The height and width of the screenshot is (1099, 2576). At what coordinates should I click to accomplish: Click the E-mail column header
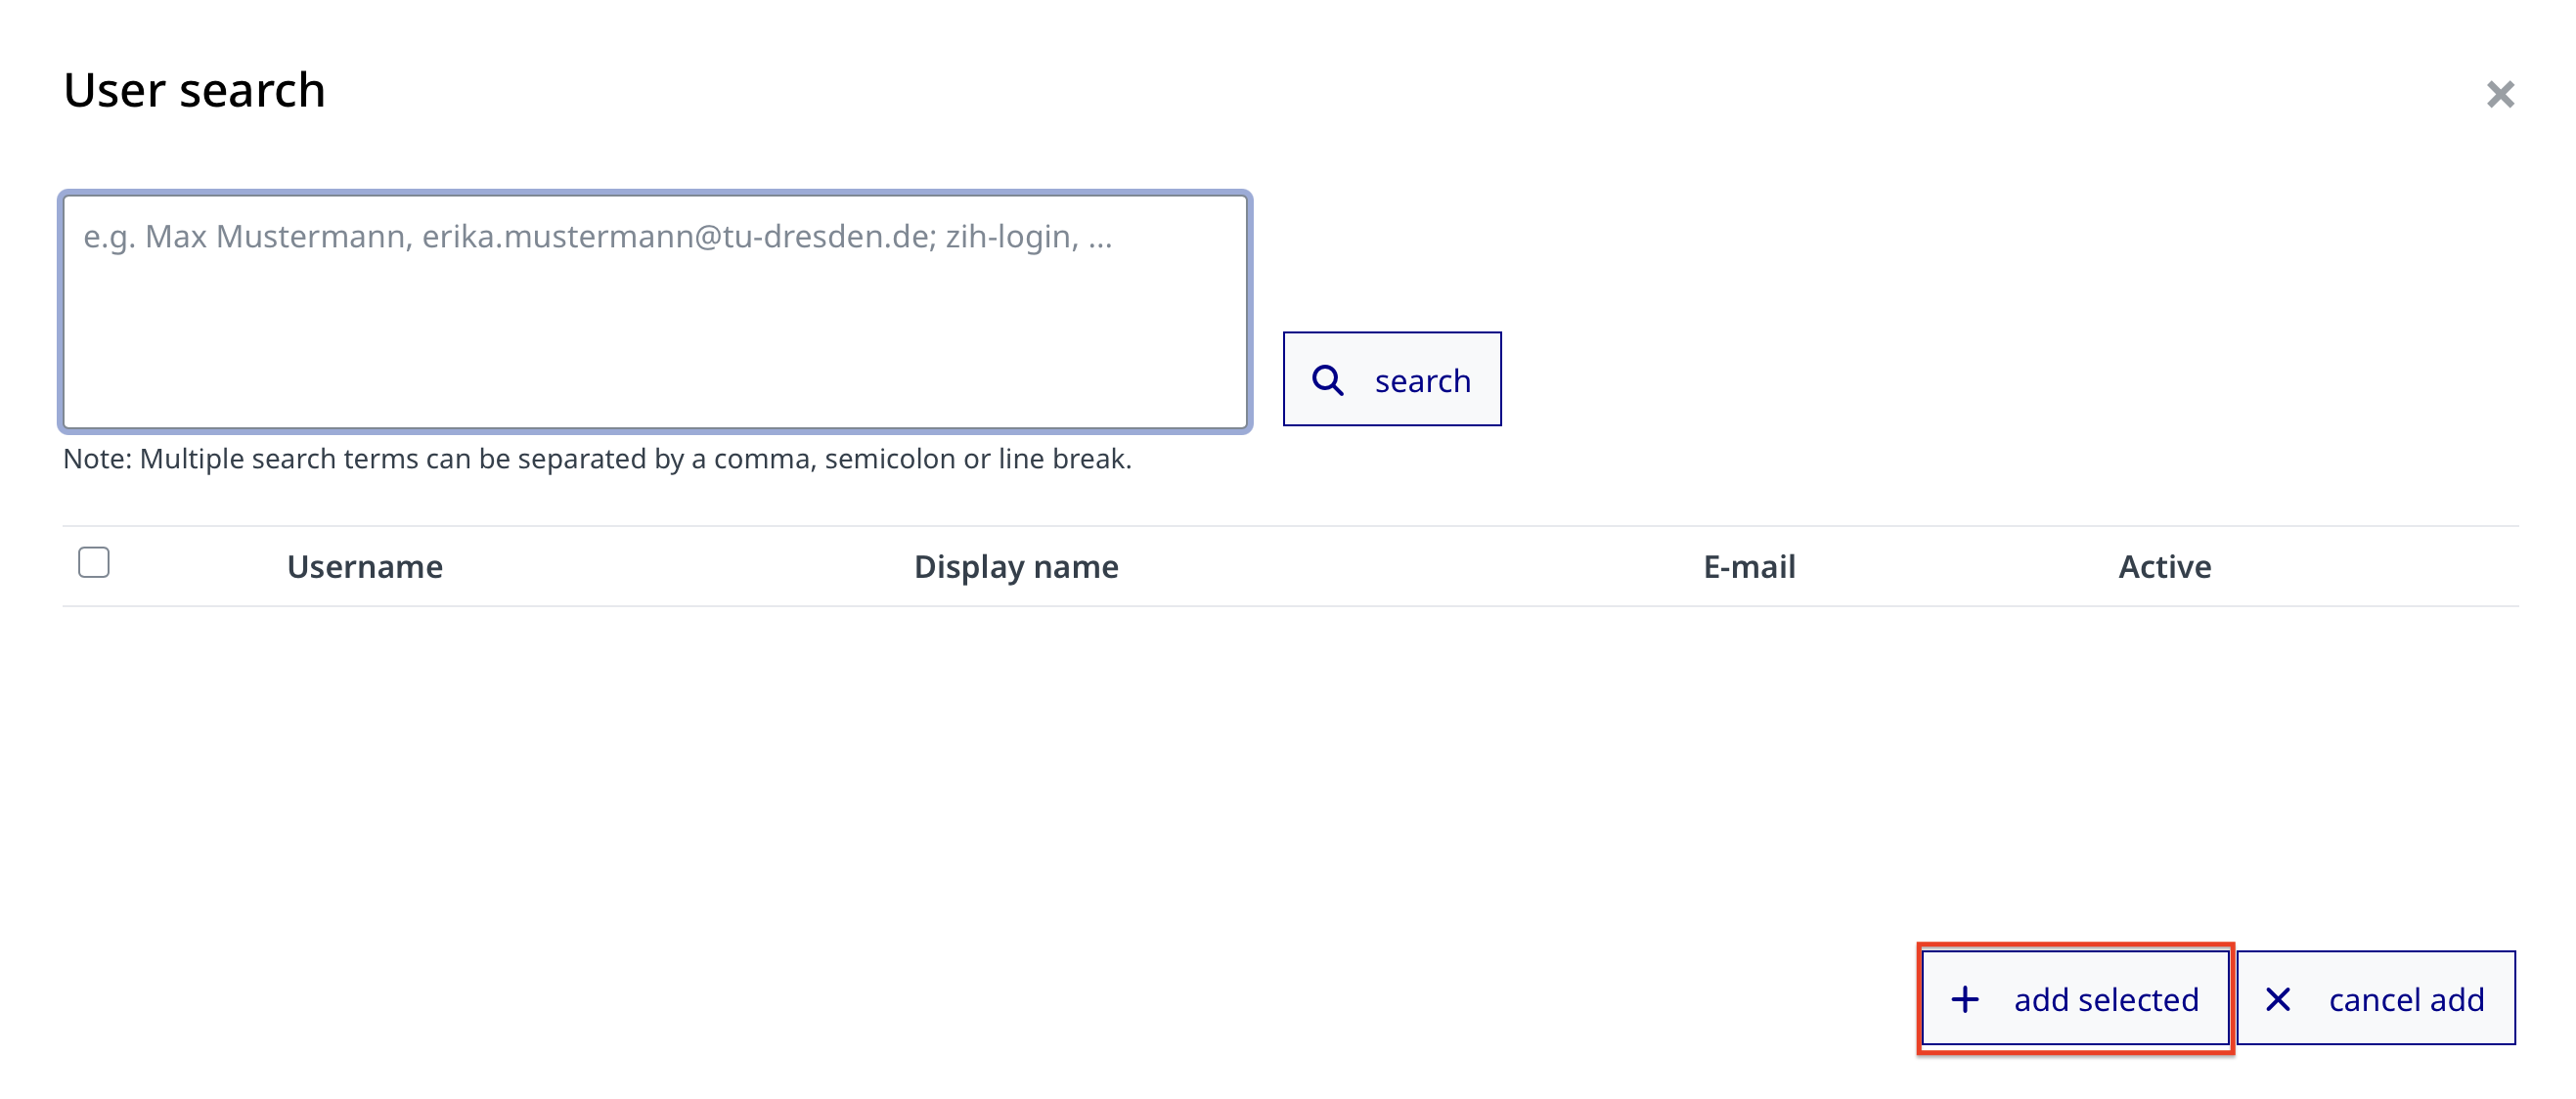pyautogui.click(x=1748, y=567)
